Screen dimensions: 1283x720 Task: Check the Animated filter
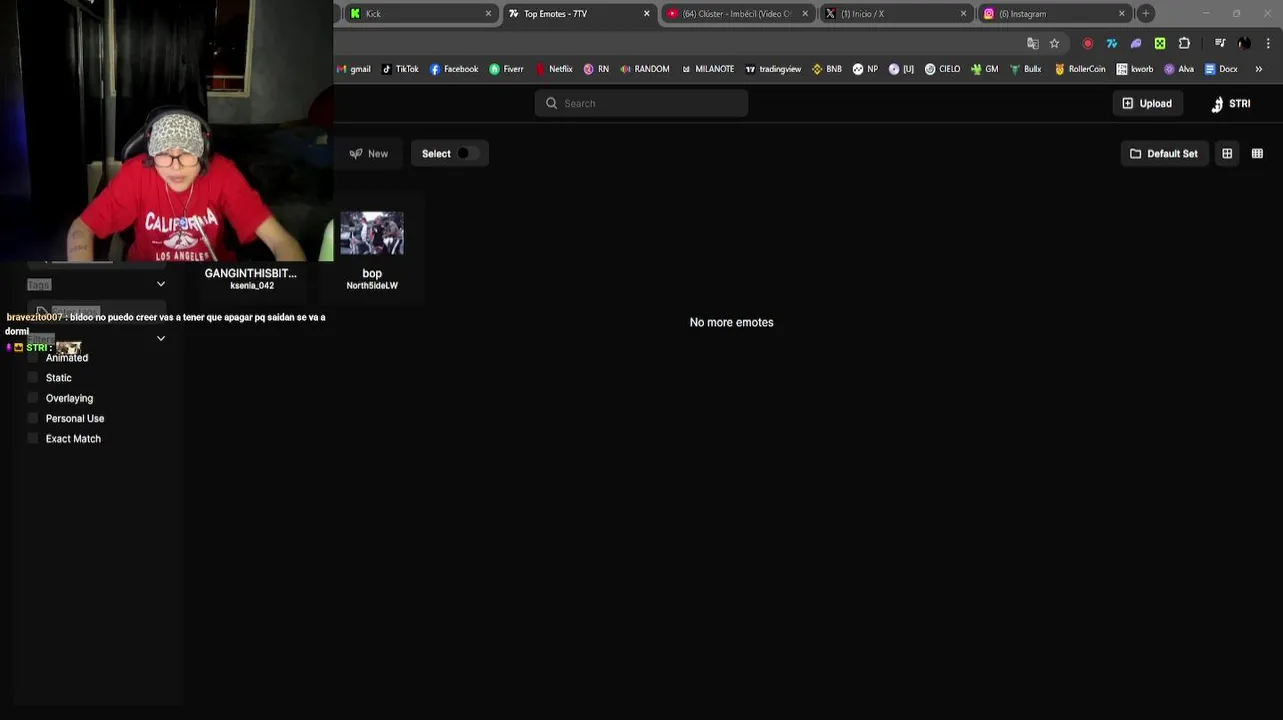pos(33,358)
